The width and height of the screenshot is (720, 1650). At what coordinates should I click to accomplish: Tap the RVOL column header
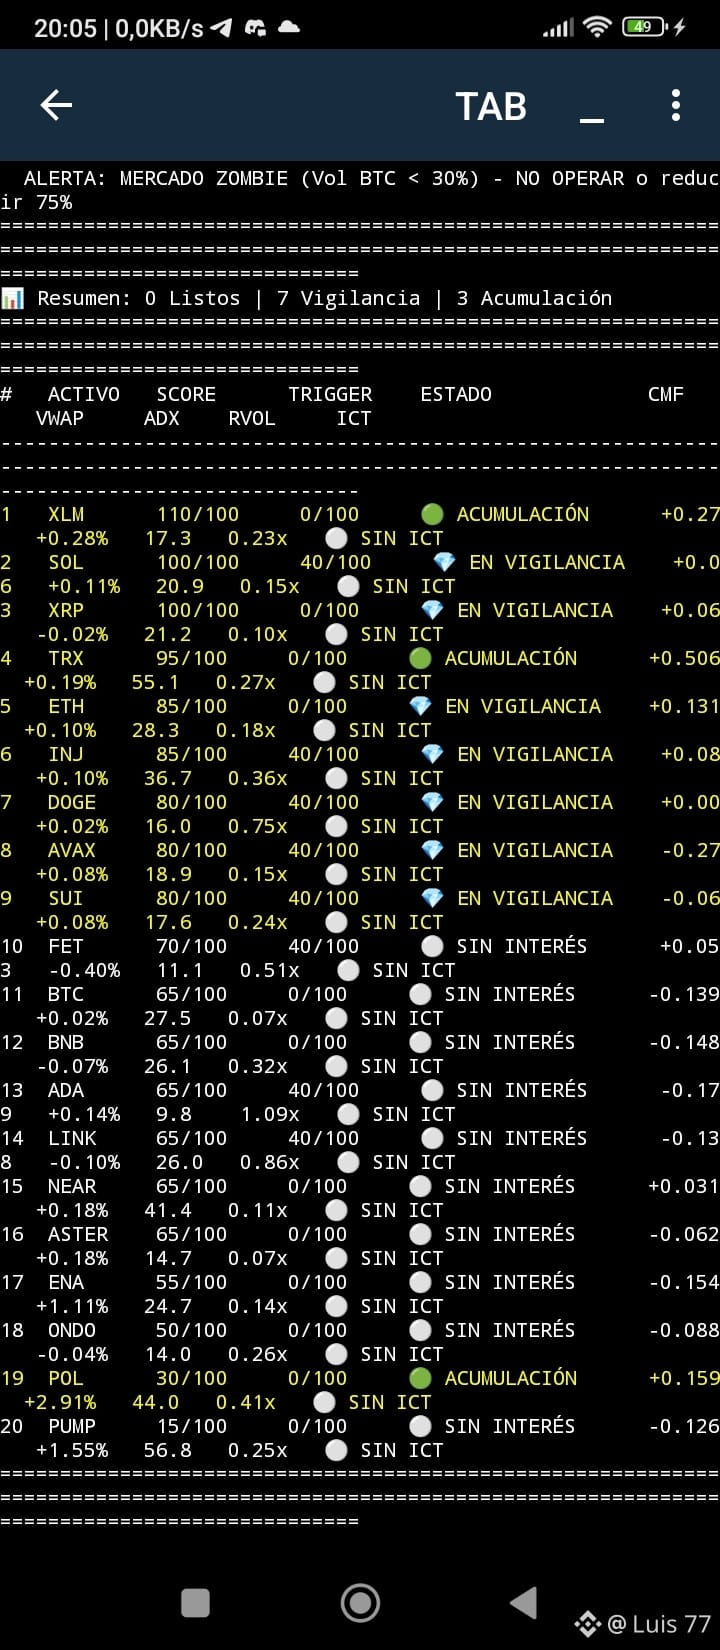(252, 419)
